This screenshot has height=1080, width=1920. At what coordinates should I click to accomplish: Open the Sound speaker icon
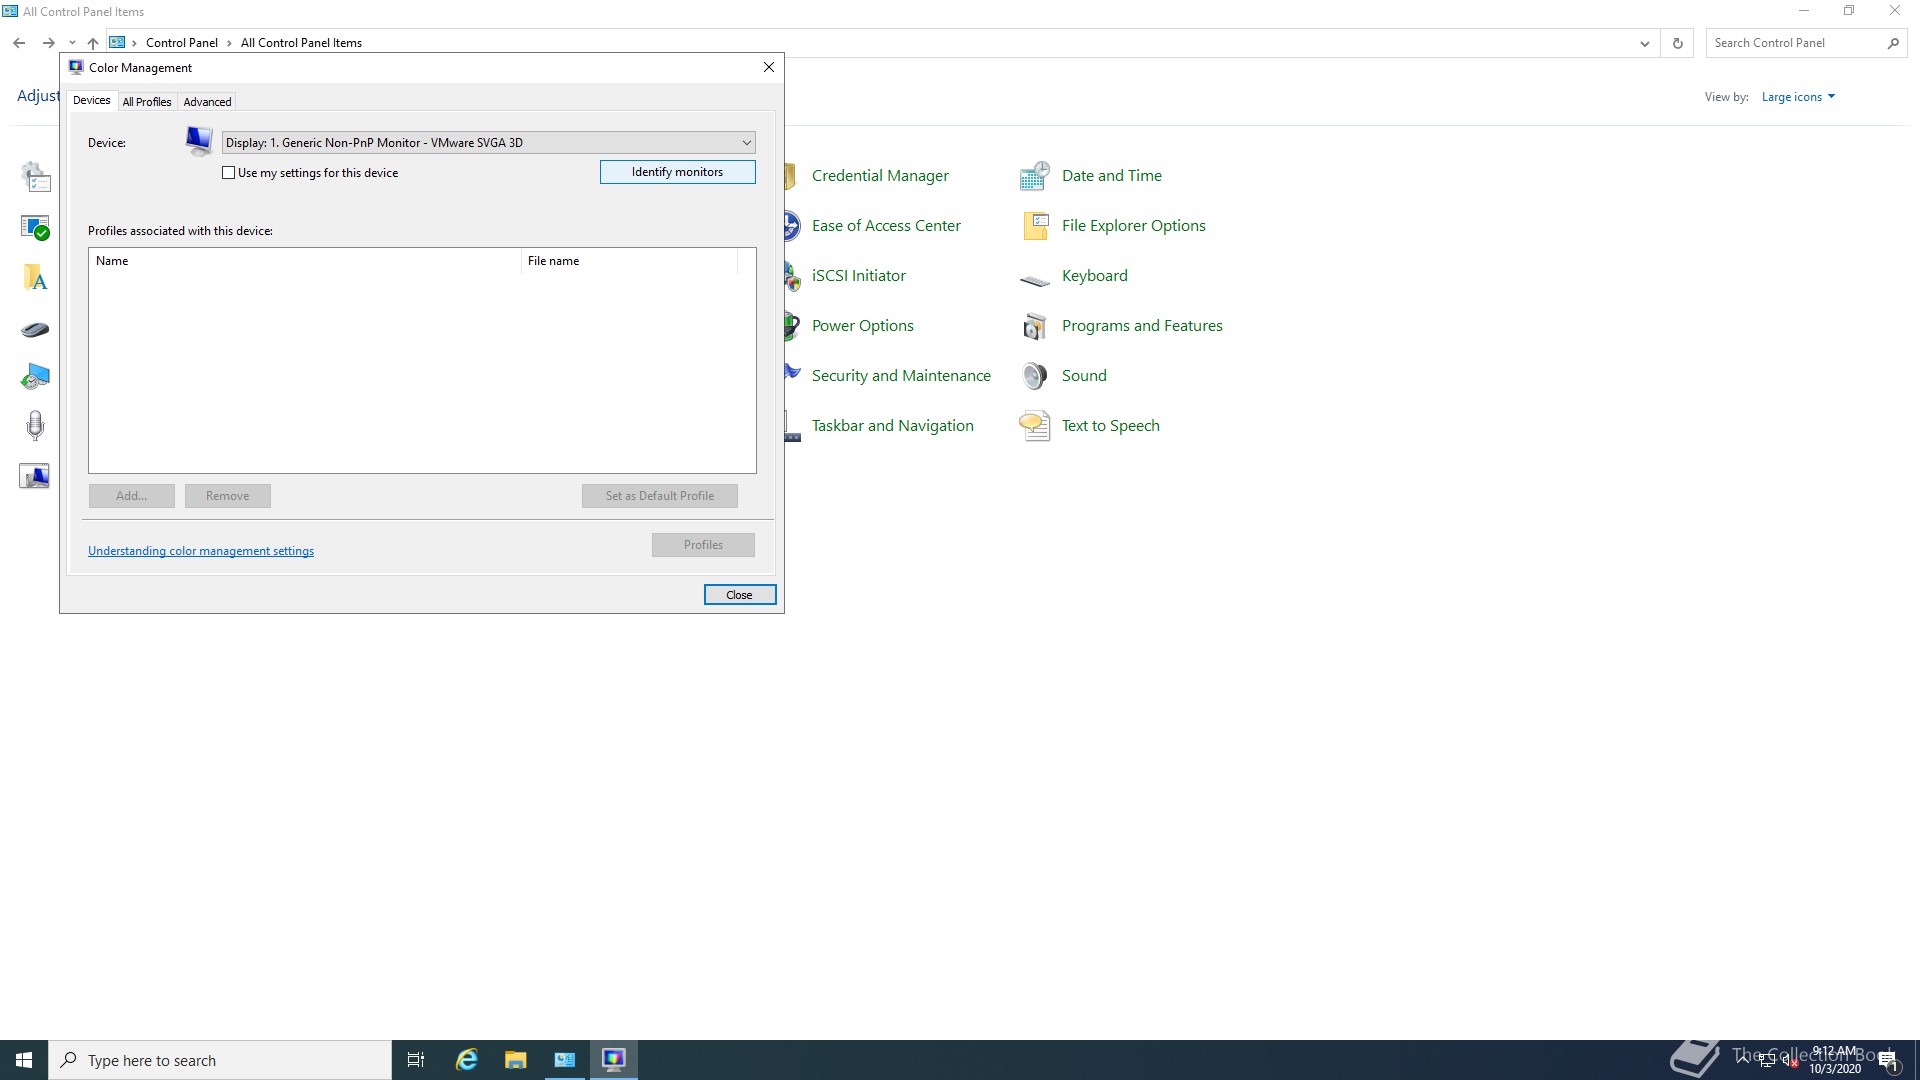(1034, 376)
